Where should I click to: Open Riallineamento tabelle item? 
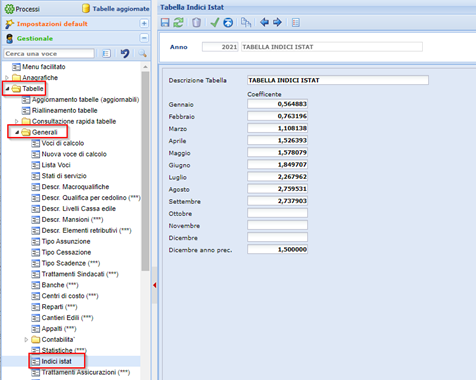click(60, 110)
